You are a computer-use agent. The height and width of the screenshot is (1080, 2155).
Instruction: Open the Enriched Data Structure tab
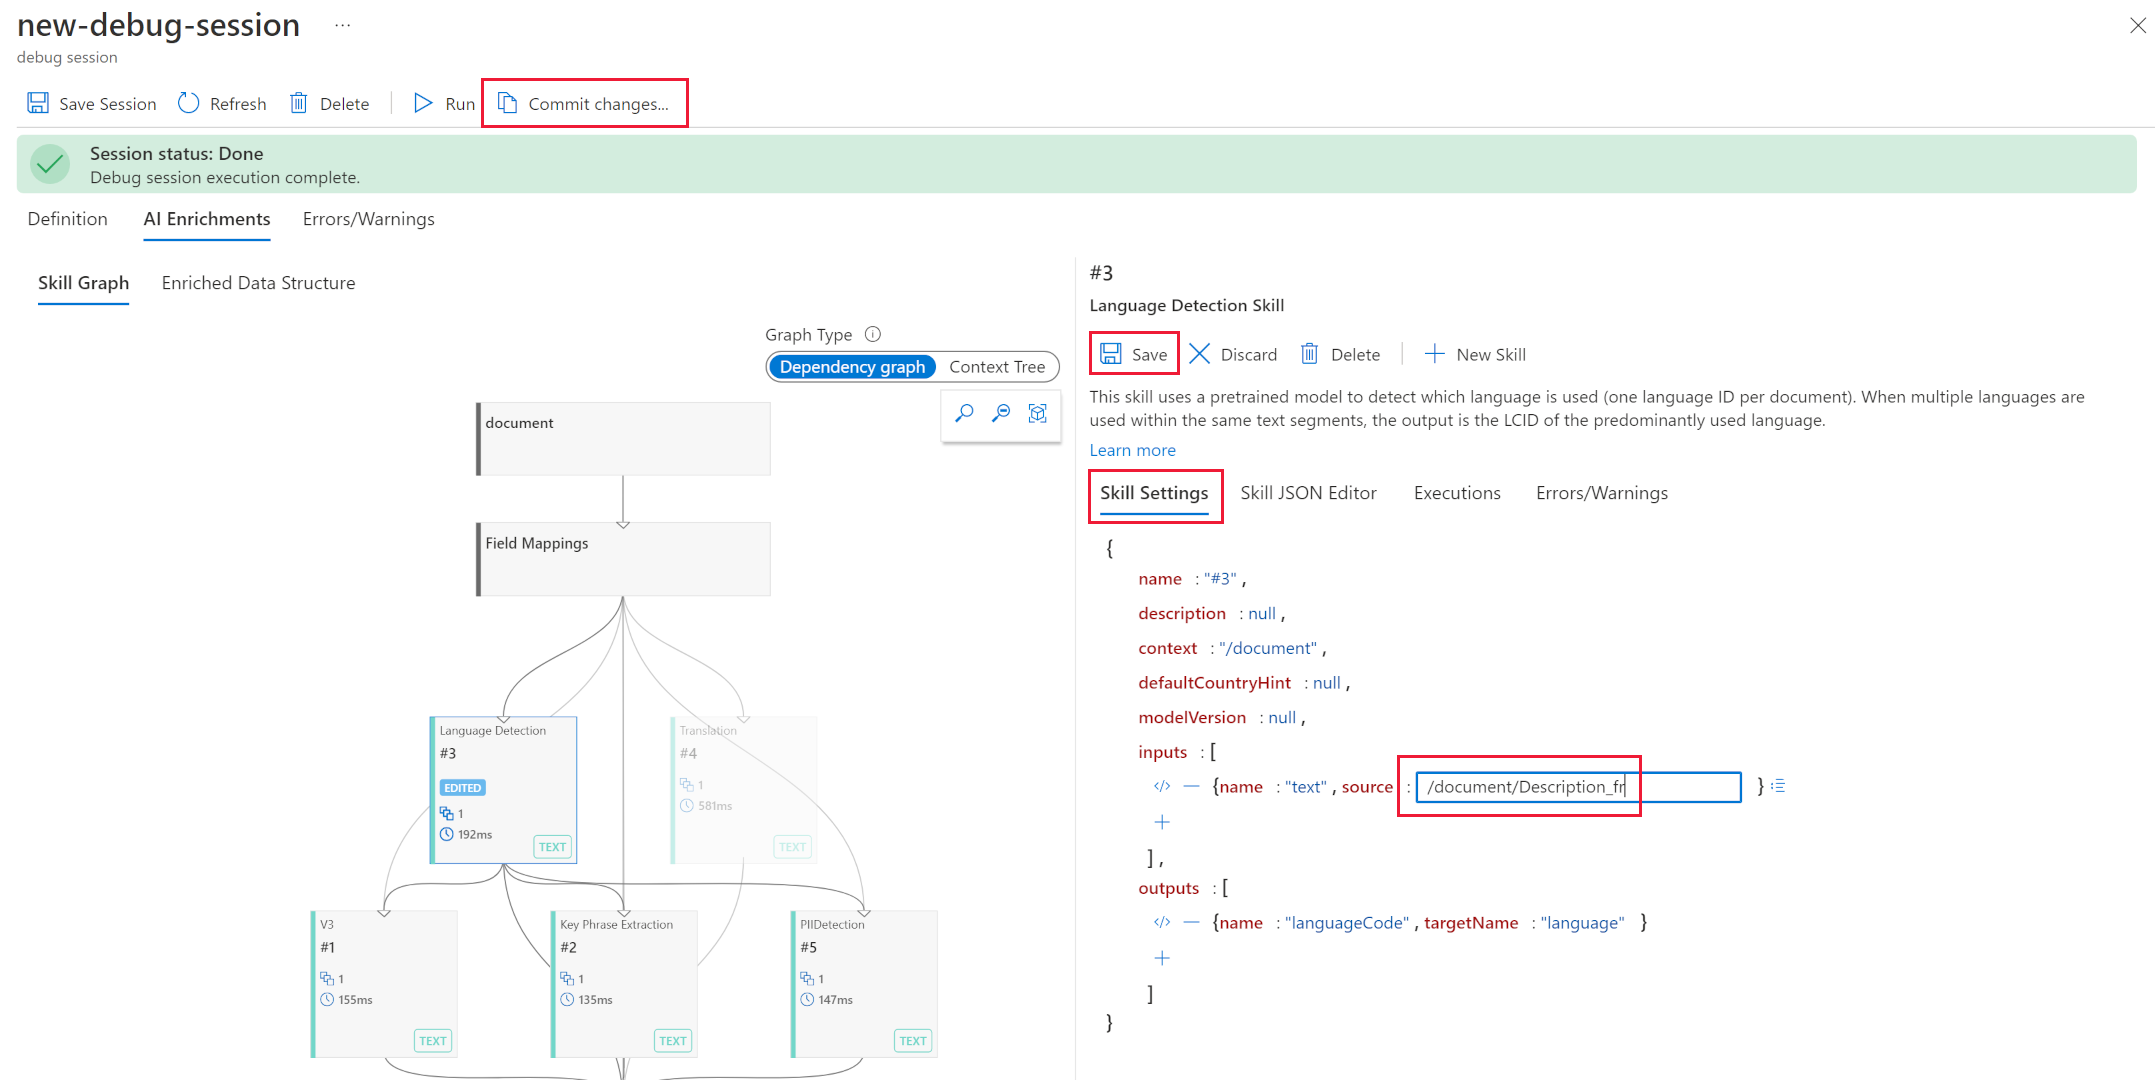[x=258, y=283]
